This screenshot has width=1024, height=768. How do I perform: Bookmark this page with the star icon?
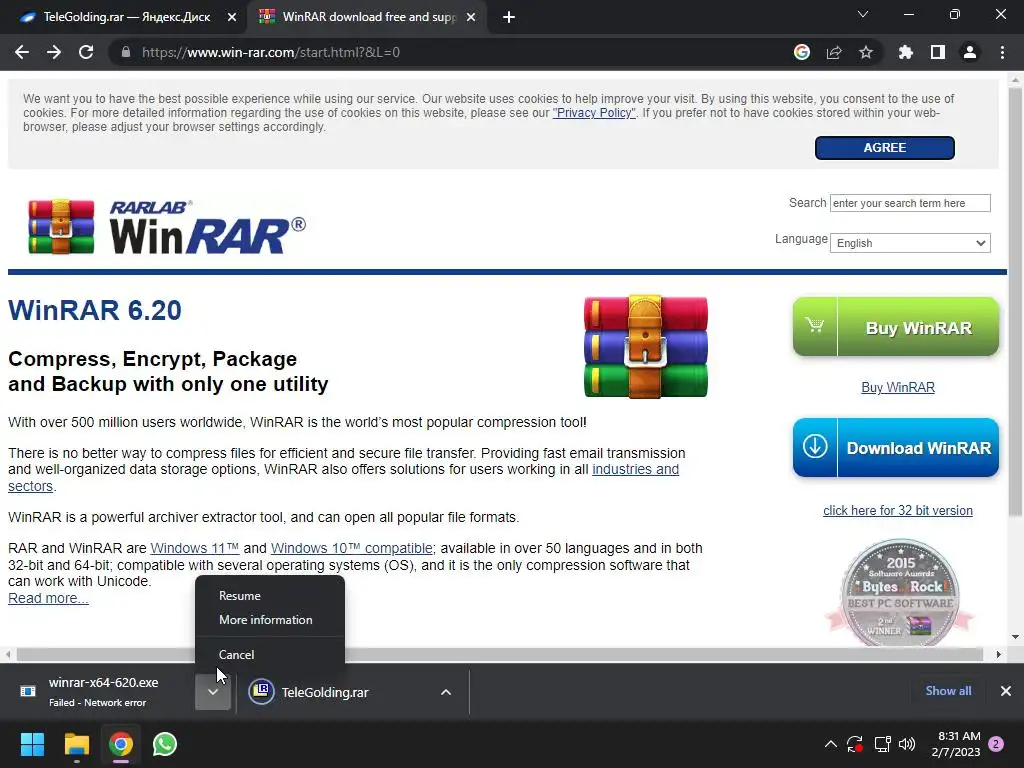866,52
